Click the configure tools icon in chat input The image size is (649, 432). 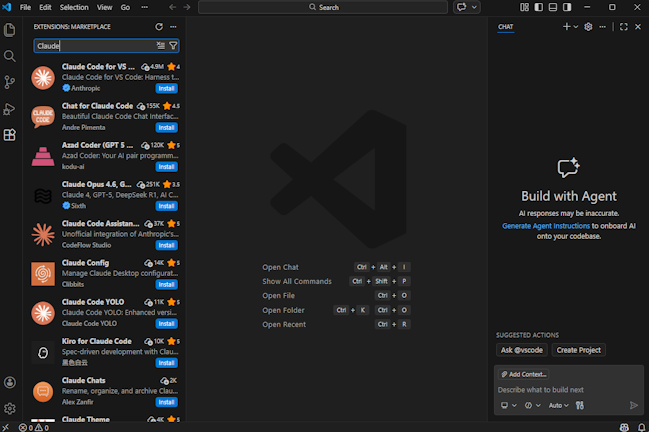[x=580, y=405]
